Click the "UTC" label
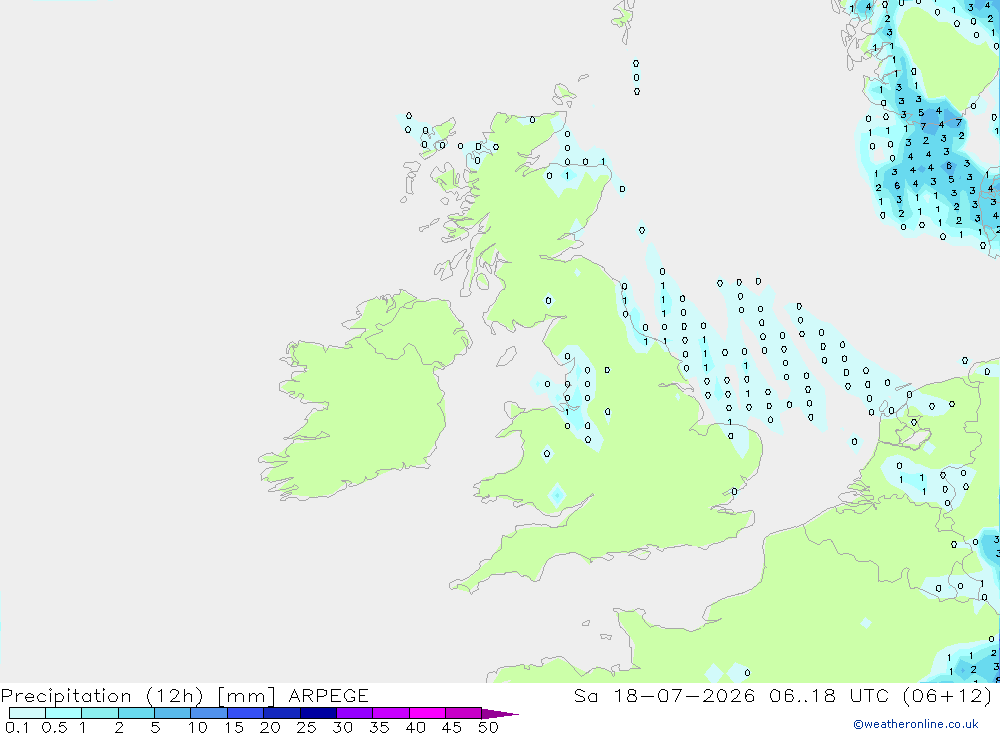This screenshot has width=1000, height=733. 869,695
